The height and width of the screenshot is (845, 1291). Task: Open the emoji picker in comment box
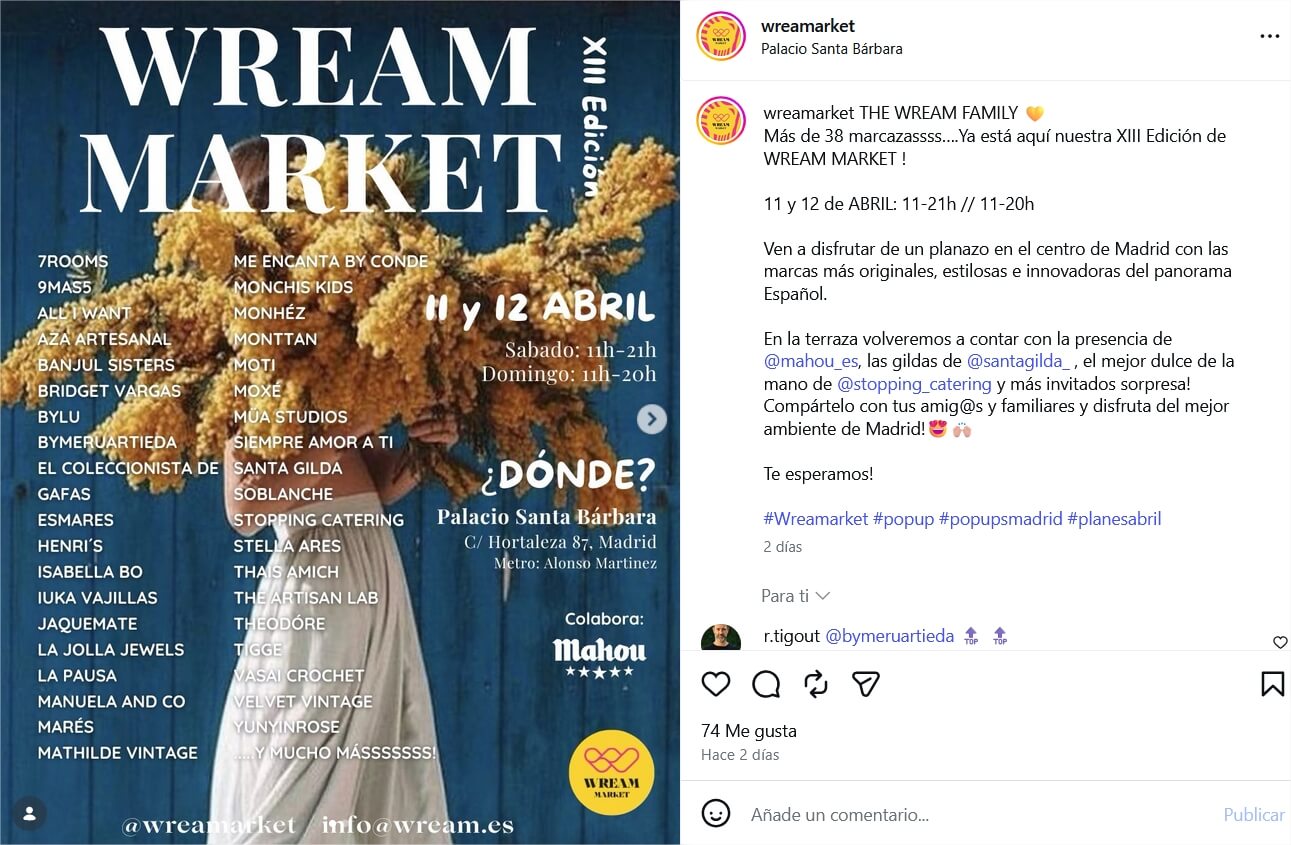716,813
